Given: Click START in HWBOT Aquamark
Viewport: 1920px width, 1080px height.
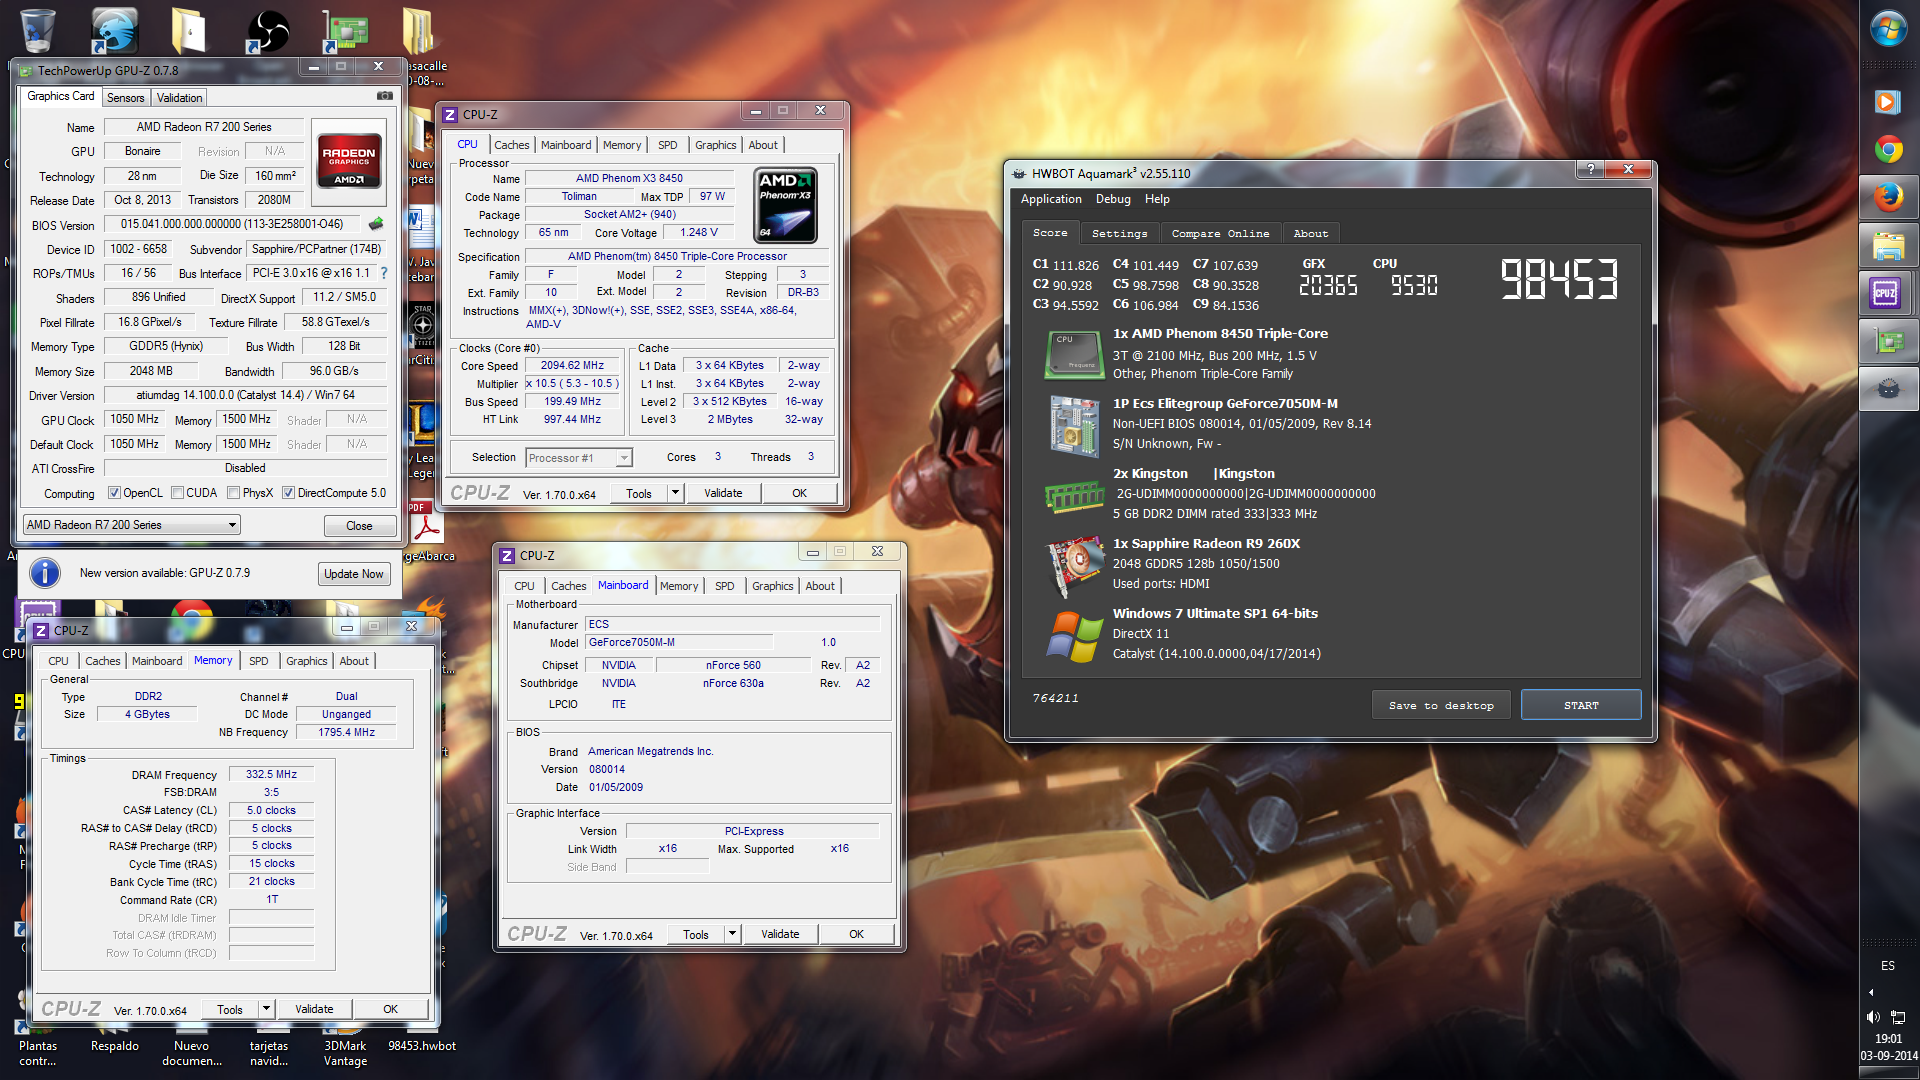Looking at the screenshot, I should click(x=1581, y=705).
